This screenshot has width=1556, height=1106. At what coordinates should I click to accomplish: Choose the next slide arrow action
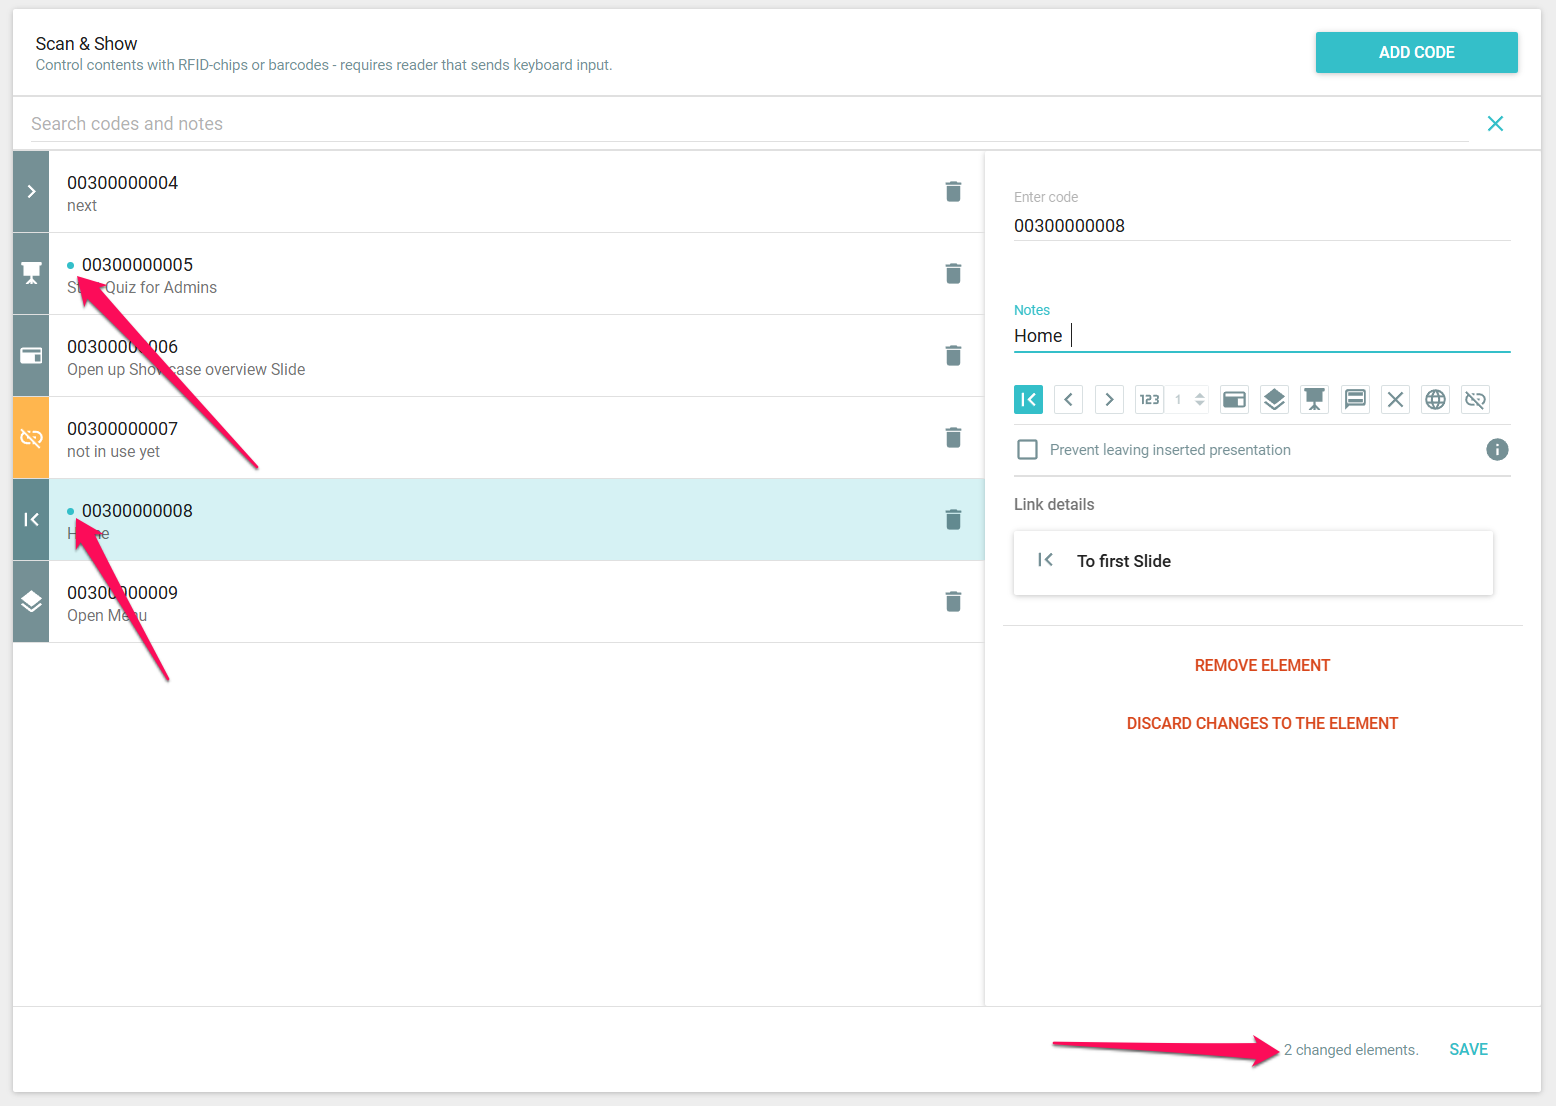coord(1109,400)
